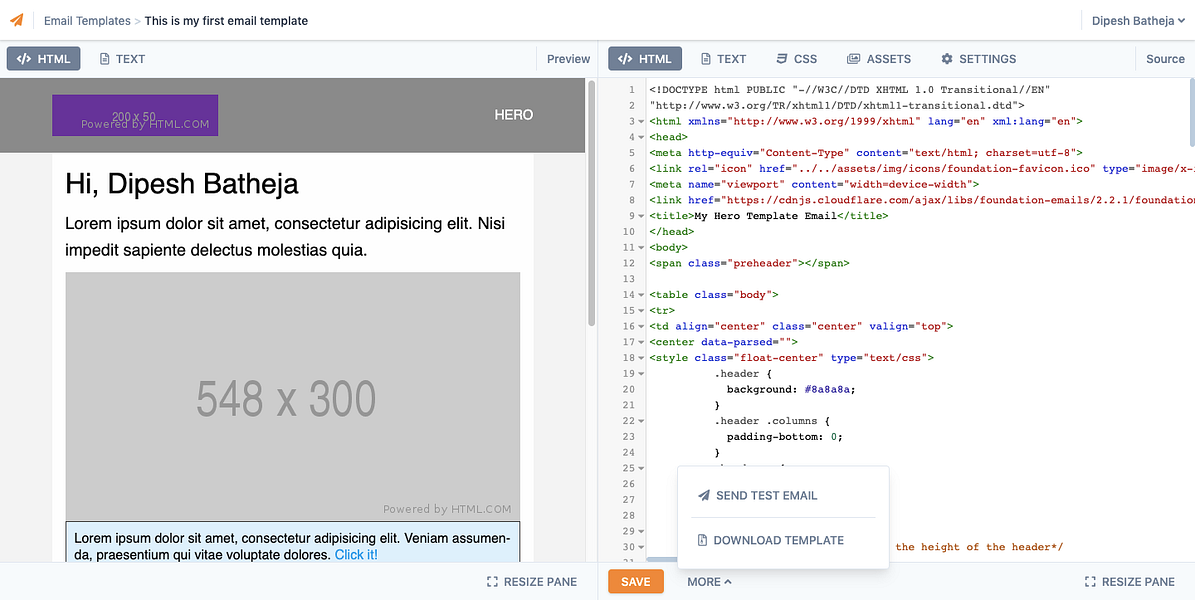
Task: Click the resize icon in source pane footer
Action: coord(1090,582)
